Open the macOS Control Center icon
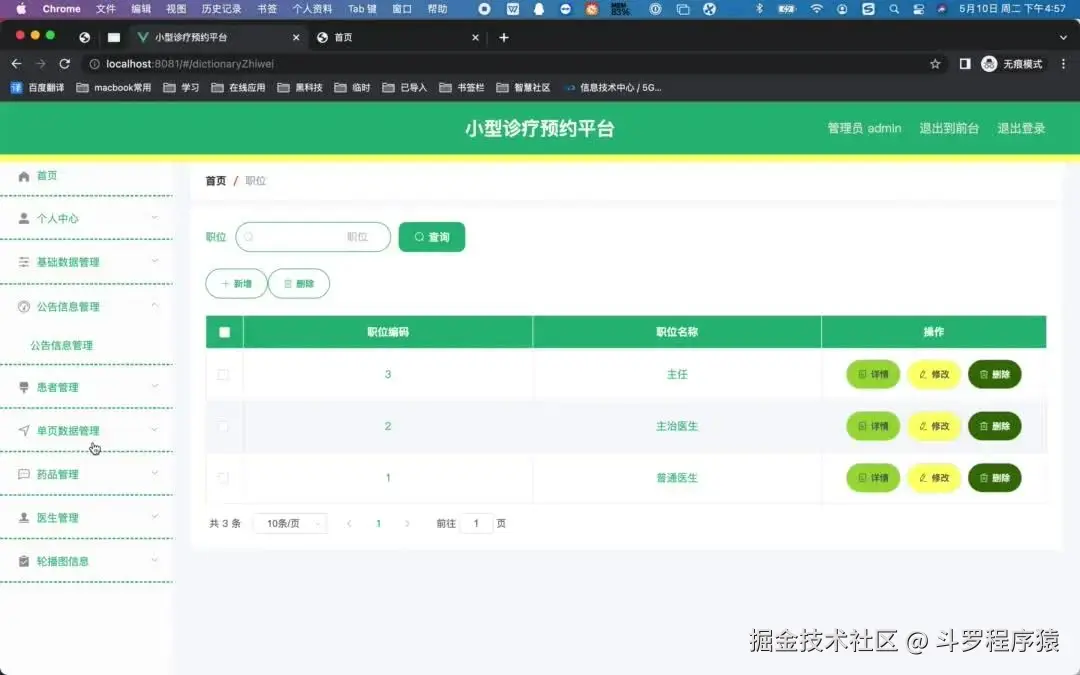The image size is (1080, 675). [x=918, y=9]
